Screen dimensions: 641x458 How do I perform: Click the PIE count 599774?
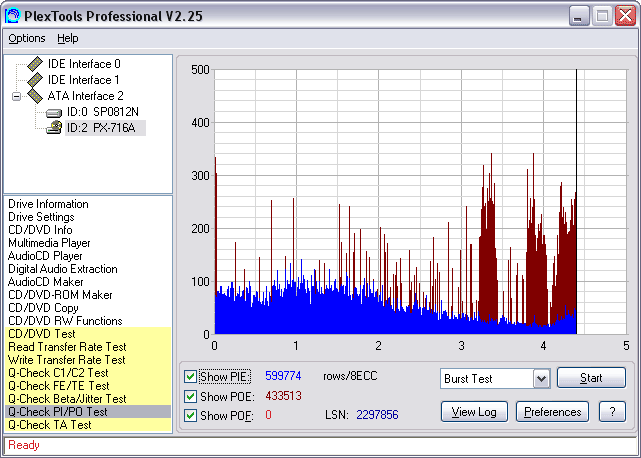click(283, 376)
